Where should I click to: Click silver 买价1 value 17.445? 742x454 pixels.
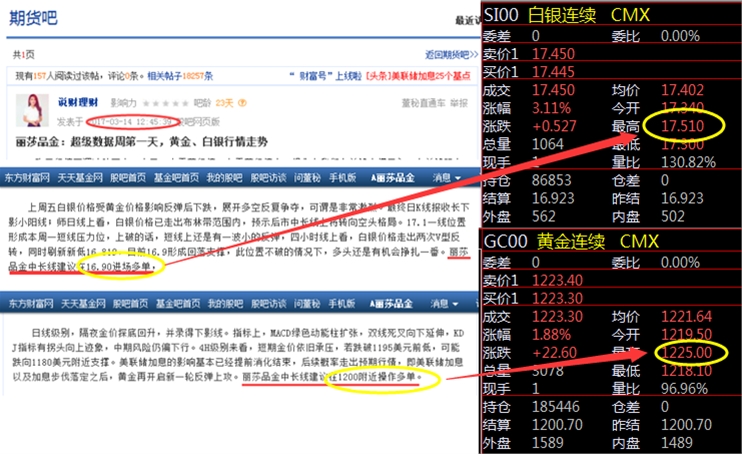click(553, 71)
